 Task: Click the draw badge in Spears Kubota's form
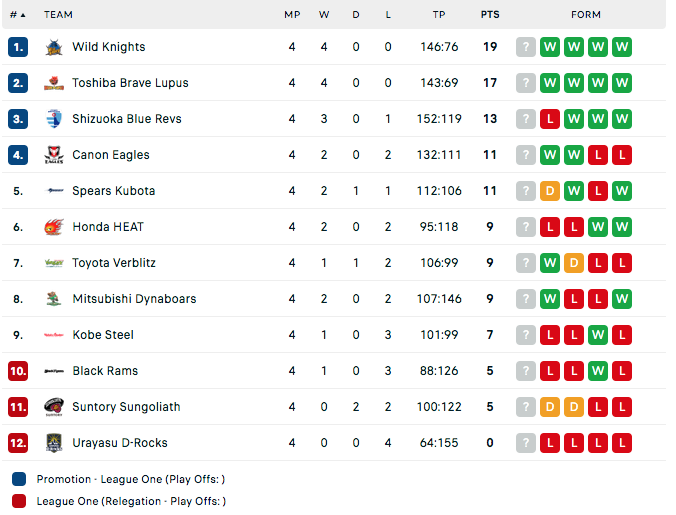pyautogui.click(x=550, y=191)
